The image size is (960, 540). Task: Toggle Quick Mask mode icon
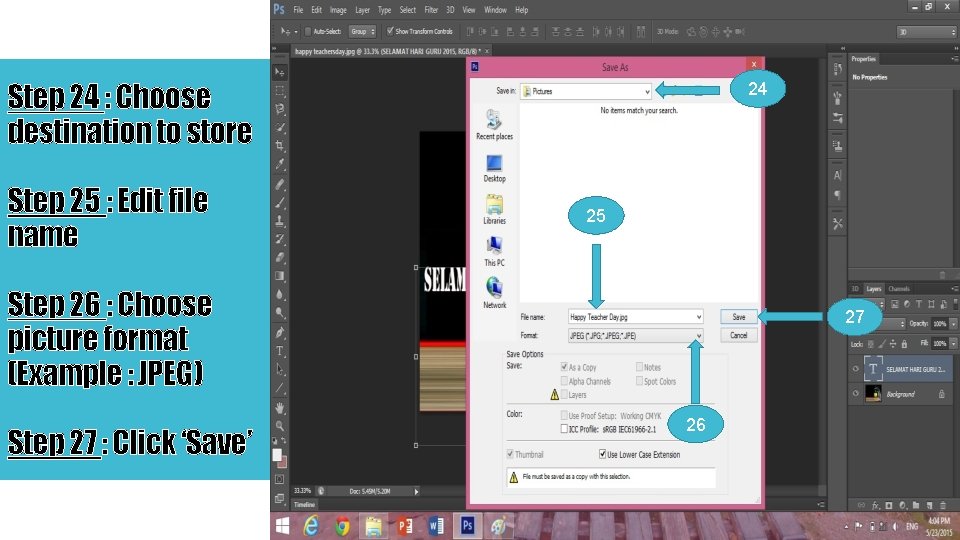280,479
